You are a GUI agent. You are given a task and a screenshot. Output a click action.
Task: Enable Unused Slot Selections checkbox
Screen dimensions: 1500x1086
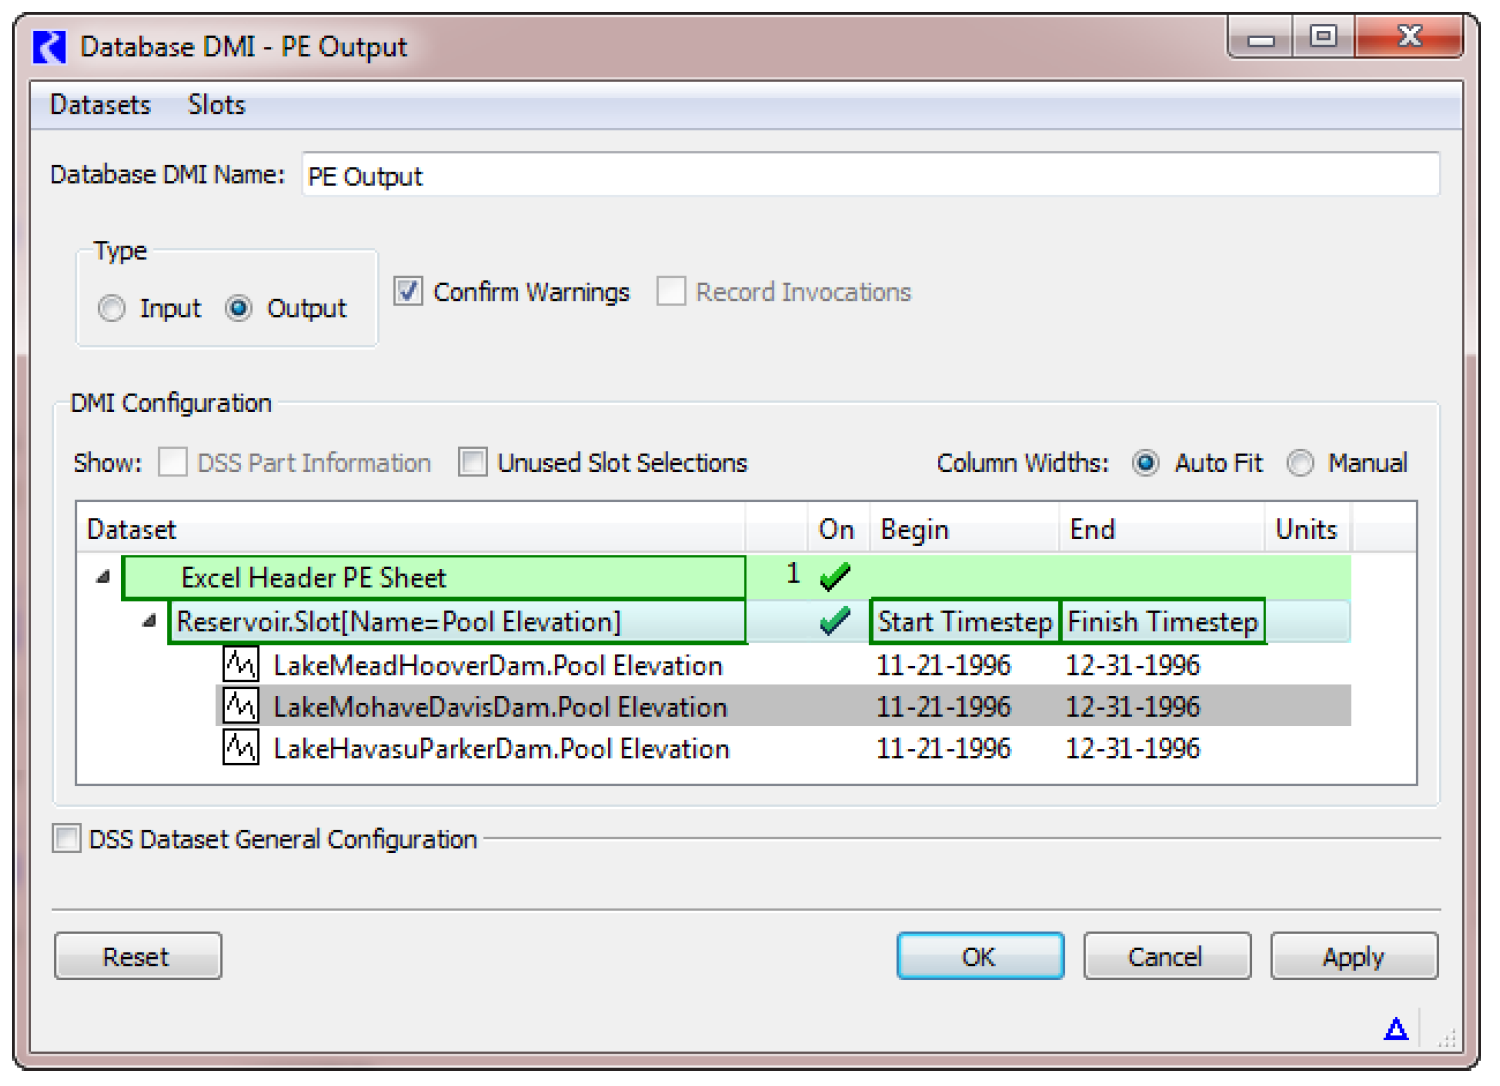pos(473,463)
